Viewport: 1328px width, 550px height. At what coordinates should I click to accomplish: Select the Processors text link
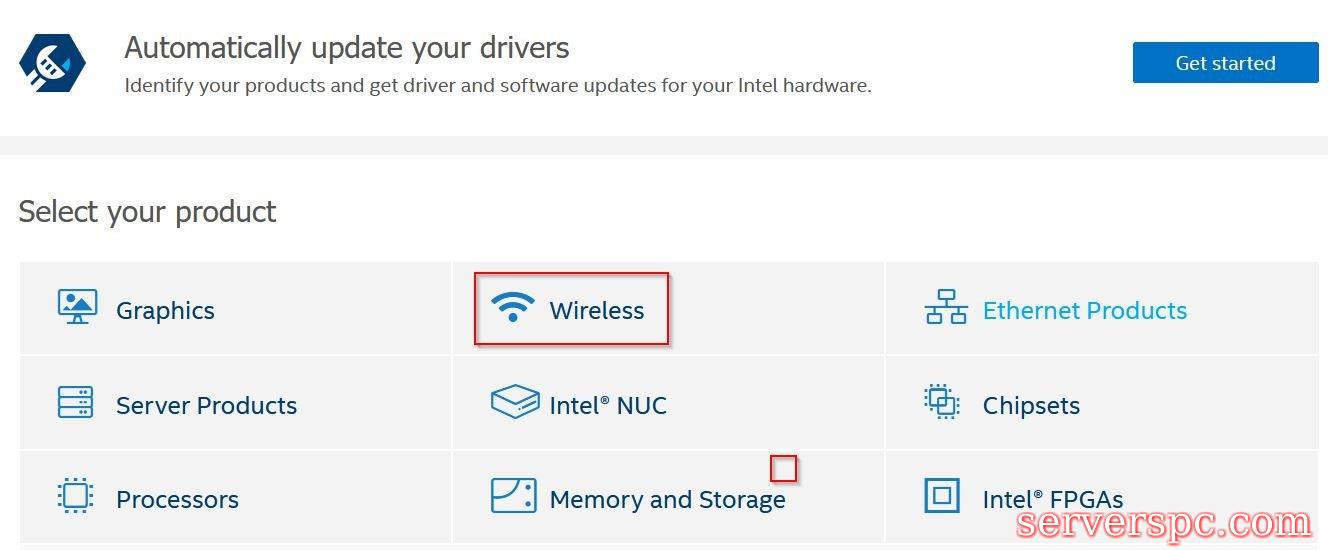pos(177,500)
